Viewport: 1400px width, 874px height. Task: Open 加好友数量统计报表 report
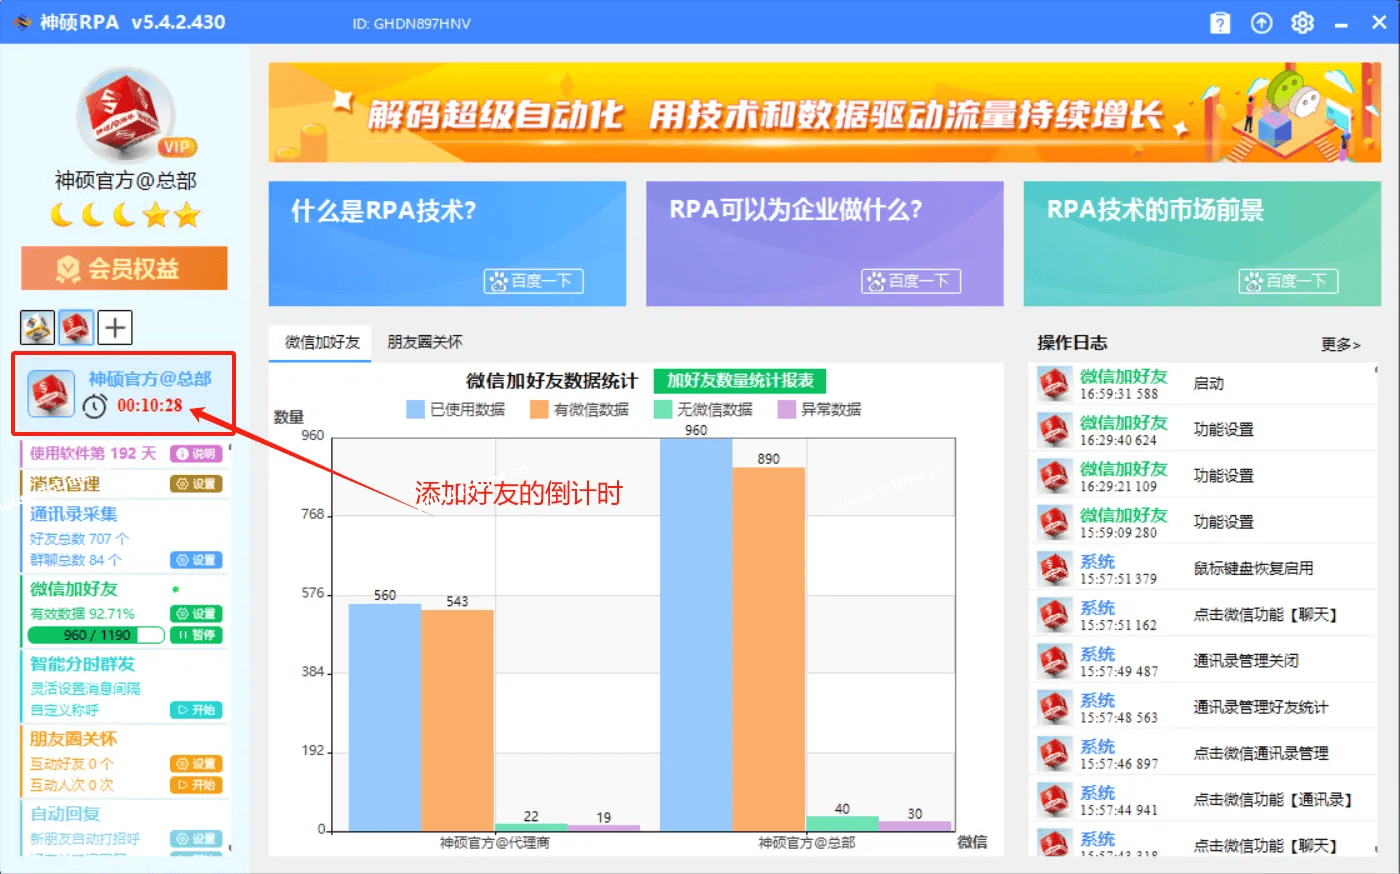click(x=740, y=380)
